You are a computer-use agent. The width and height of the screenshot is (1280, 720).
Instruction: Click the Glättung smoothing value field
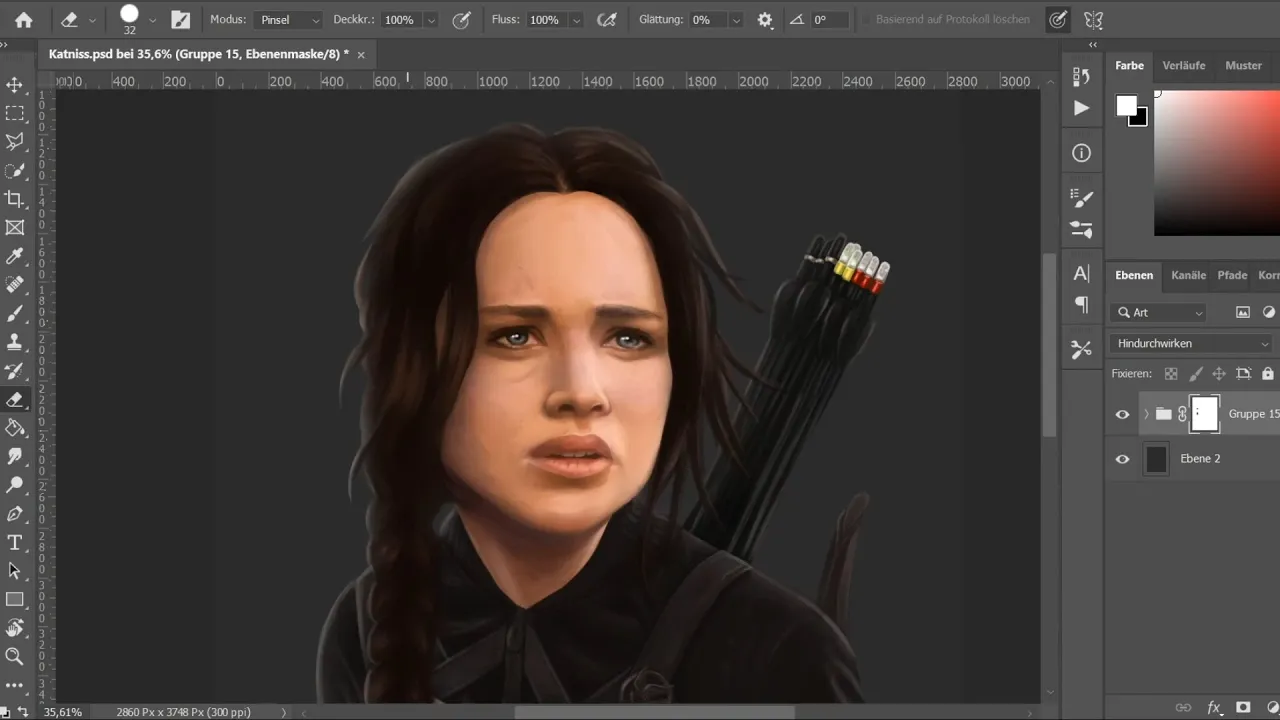point(706,20)
